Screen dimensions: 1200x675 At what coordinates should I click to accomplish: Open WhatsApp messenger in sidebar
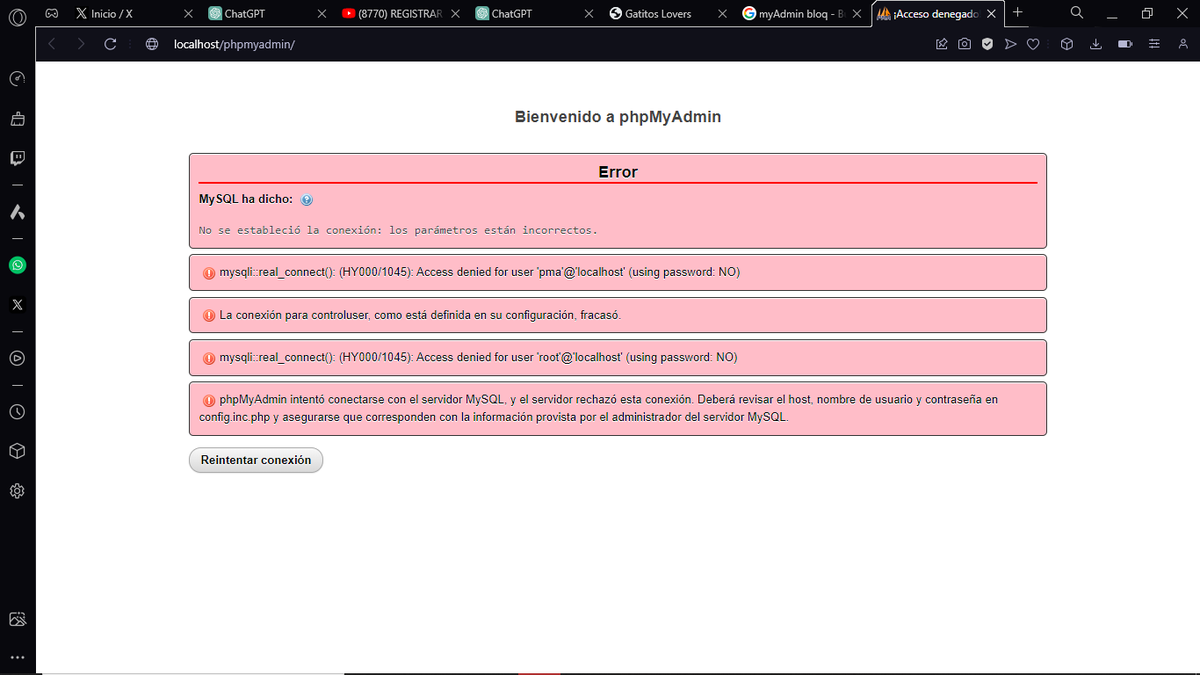17,265
